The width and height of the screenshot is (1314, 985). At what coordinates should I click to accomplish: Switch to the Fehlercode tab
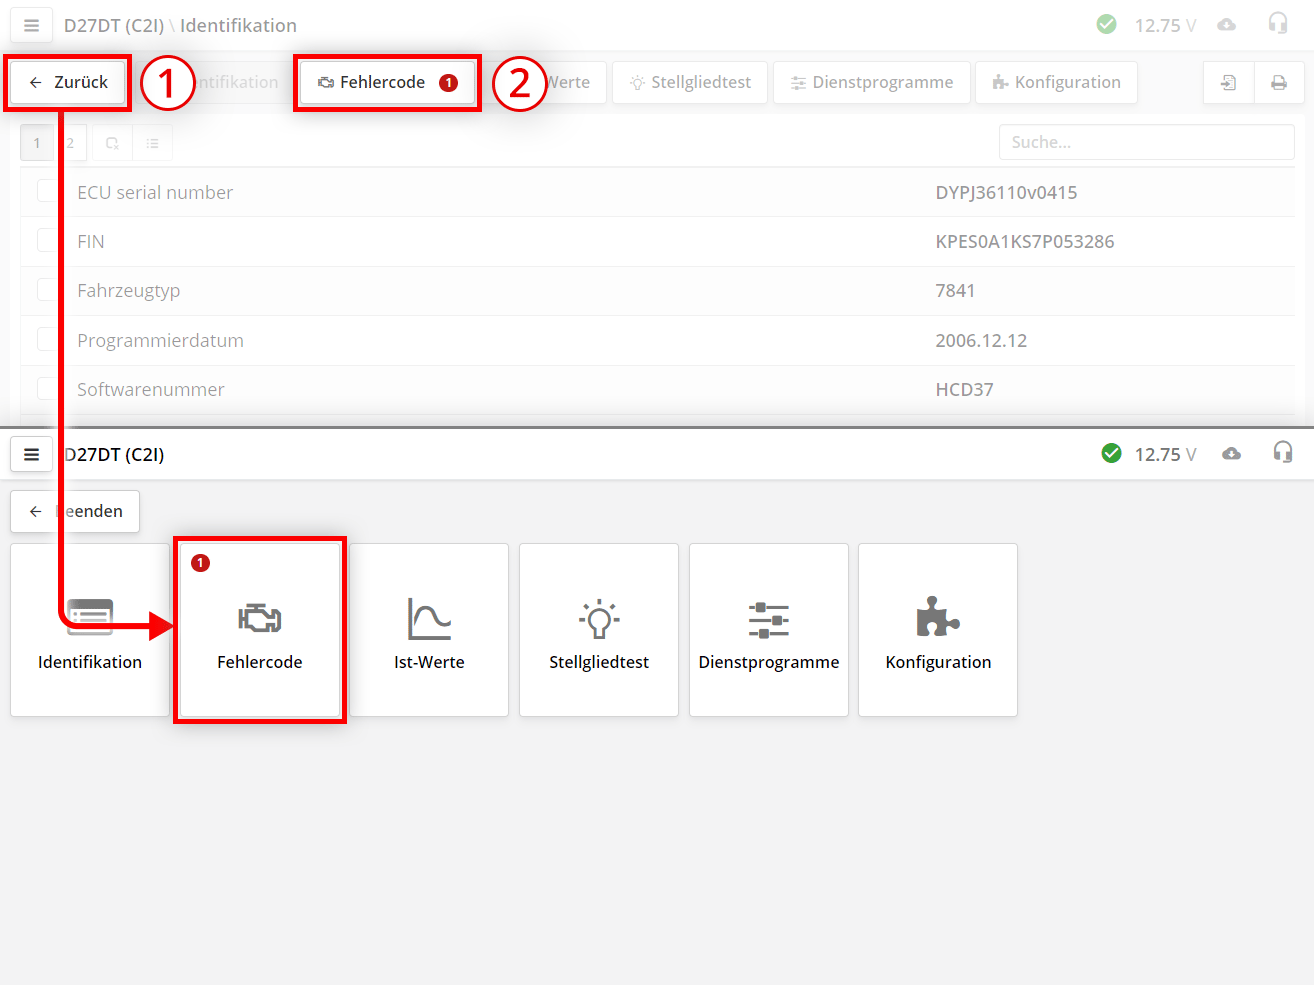pyautogui.click(x=387, y=83)
